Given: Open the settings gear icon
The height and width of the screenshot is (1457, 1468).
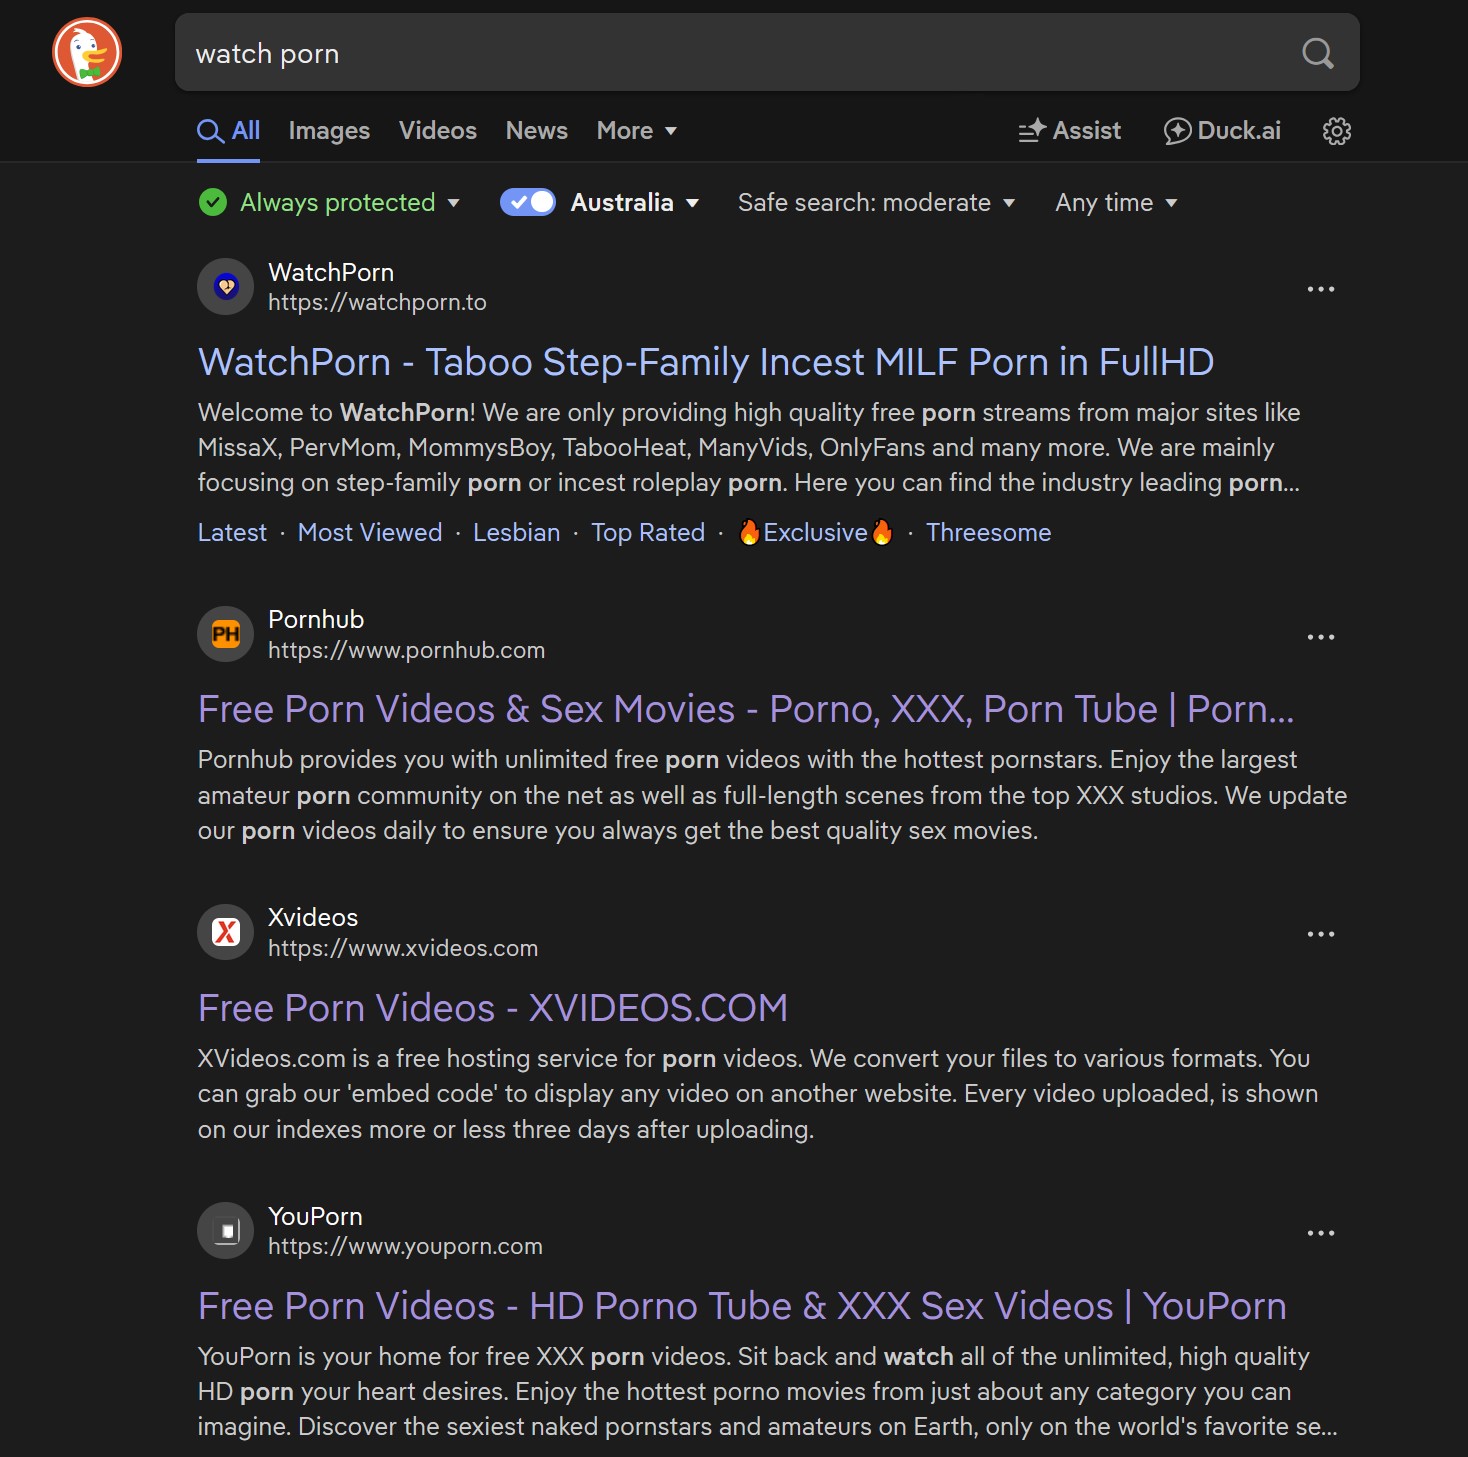Looking at the screenshot, I should click(1337, 131).
